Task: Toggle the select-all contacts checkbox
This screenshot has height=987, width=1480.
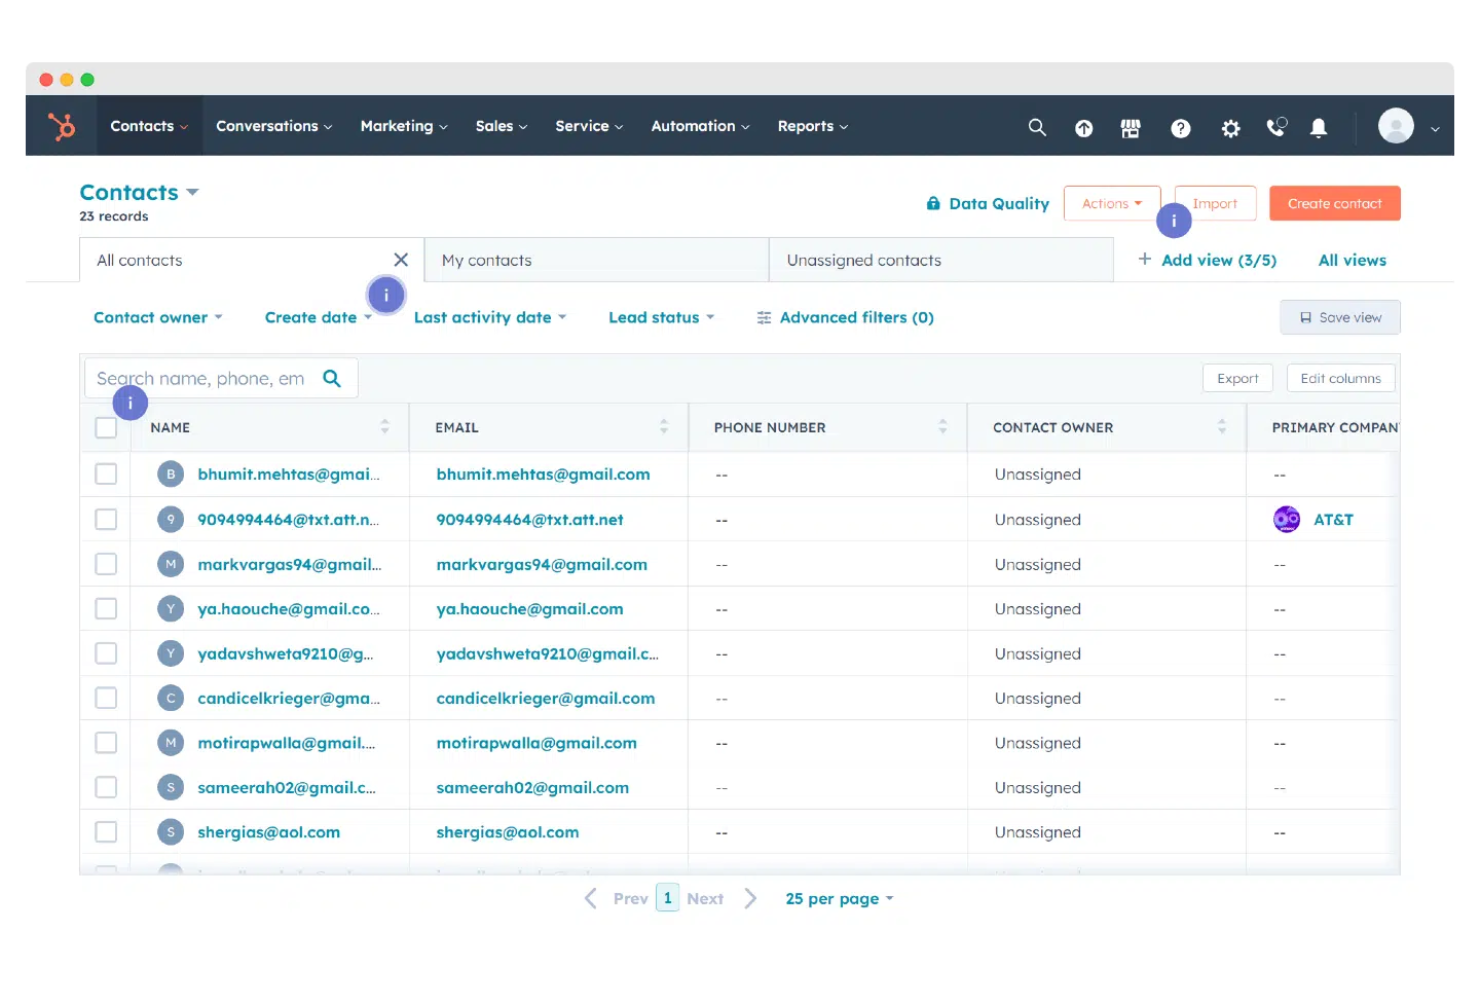Action: click(x=106, y=428)
